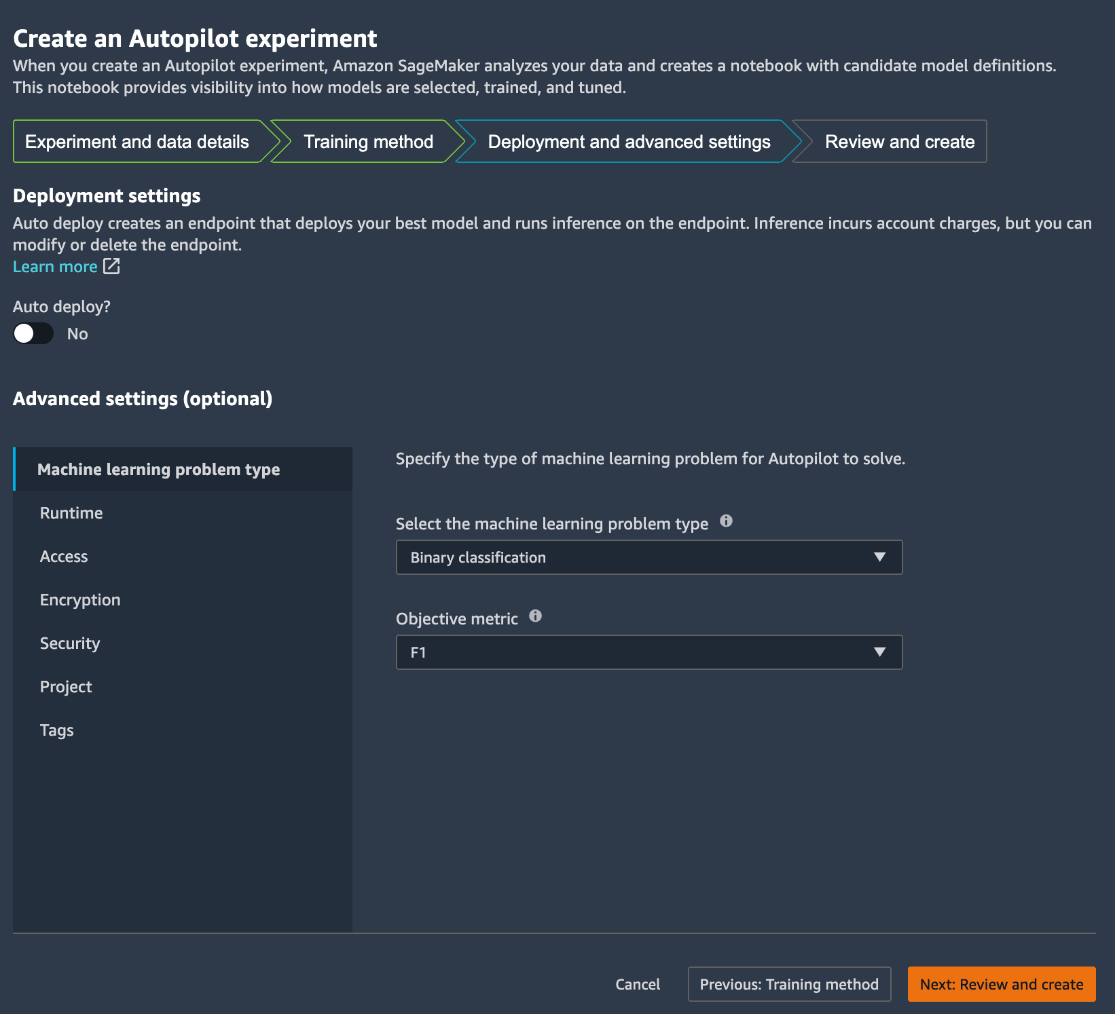This screenshot has height=1014, width=1115.
Task: Show the Encryption settings section
Action: point(80,600)
